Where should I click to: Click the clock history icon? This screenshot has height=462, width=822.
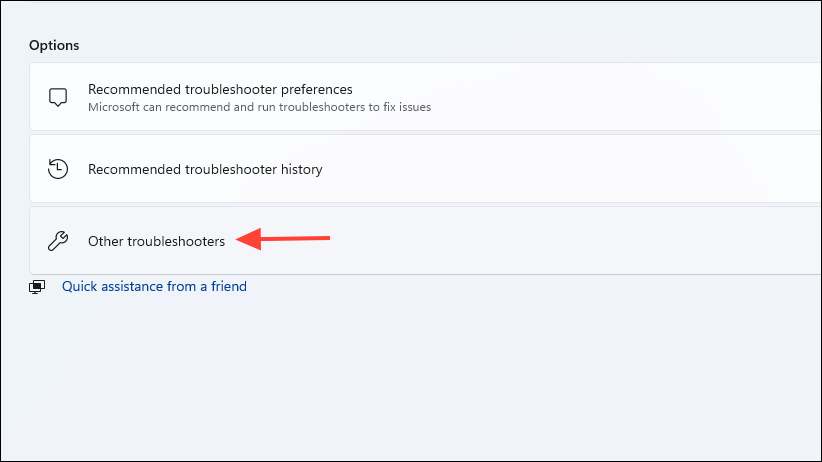coord(58,169)
